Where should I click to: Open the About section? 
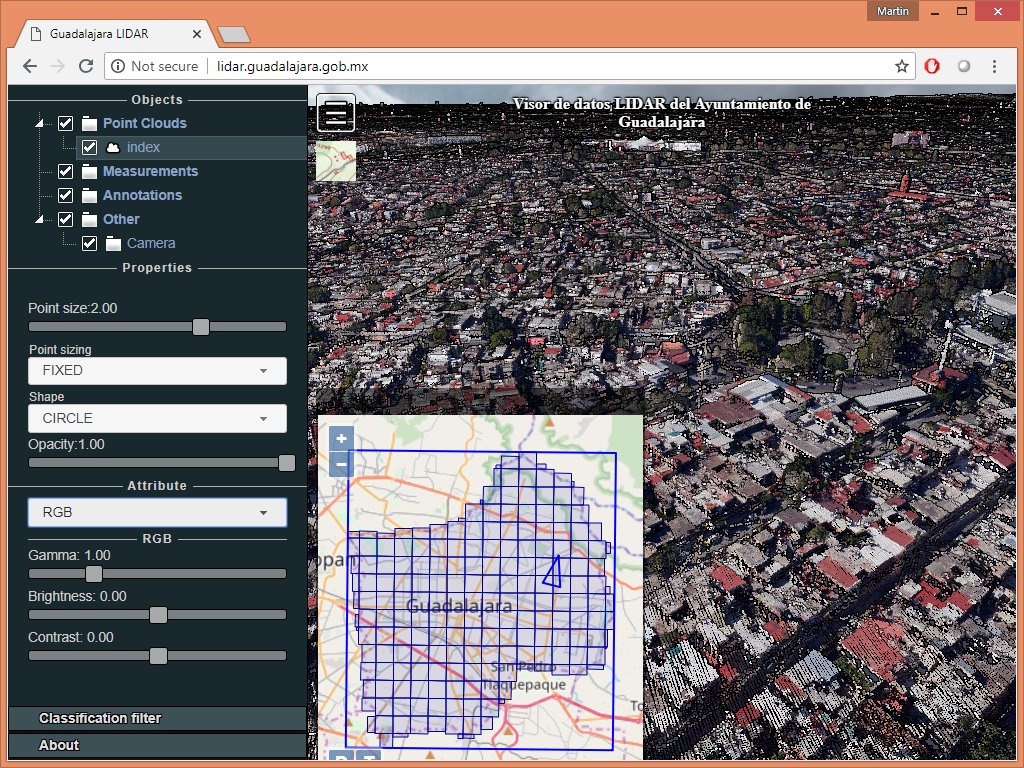pyautogui.click(x=157, y=745)
